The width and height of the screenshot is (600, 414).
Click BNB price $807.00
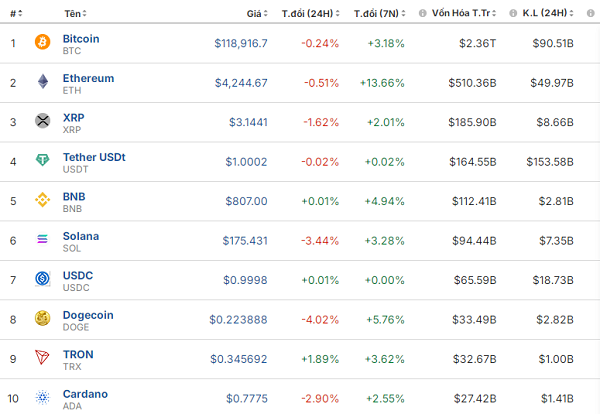pos(246,201)
